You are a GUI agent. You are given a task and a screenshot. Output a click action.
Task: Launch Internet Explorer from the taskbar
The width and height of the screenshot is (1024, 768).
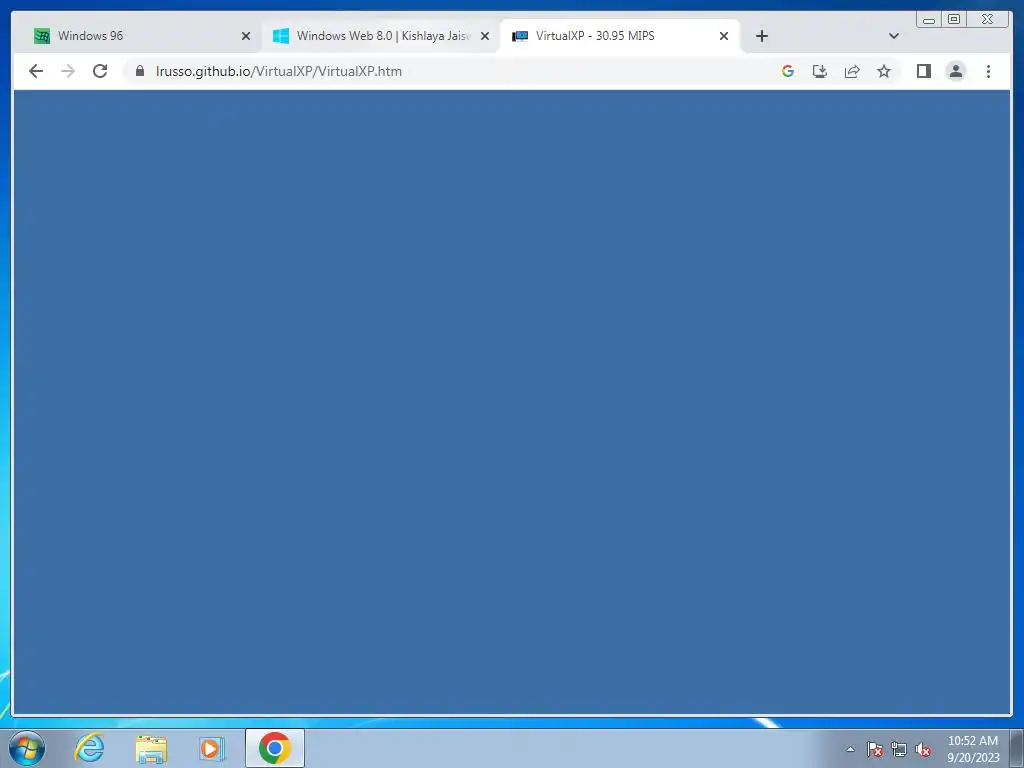click(89, 748)
